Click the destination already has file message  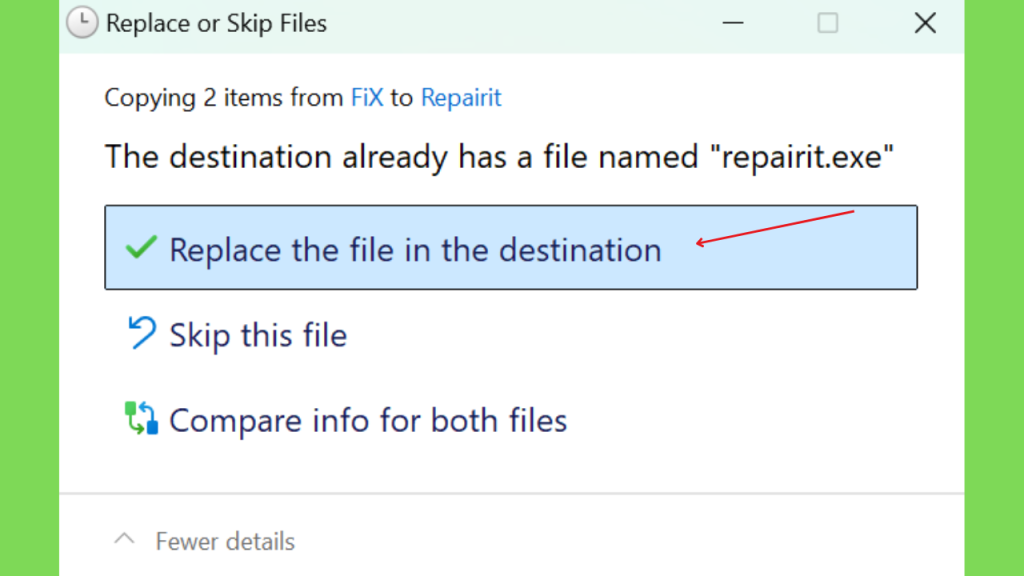499,157
